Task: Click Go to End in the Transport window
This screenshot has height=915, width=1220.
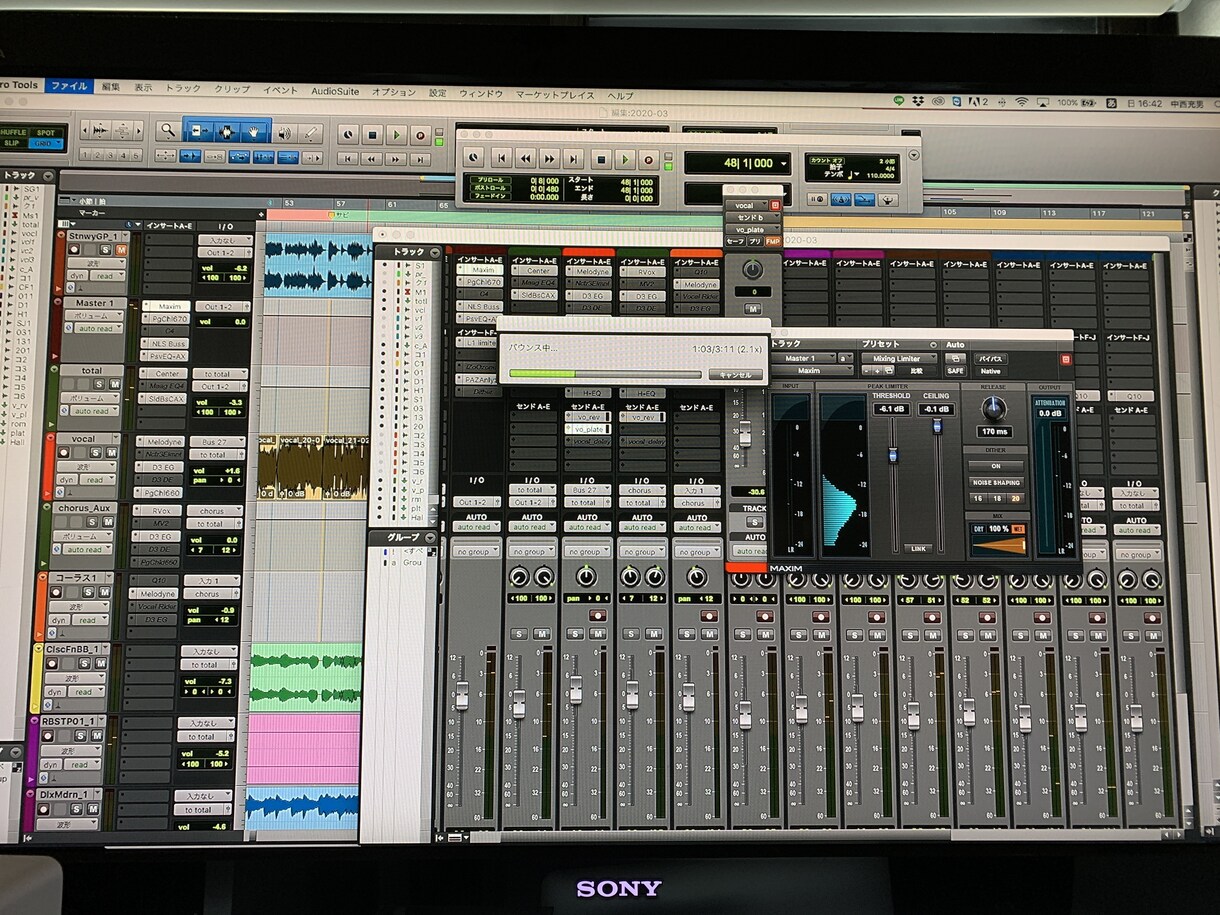Action: click(573, 158)
